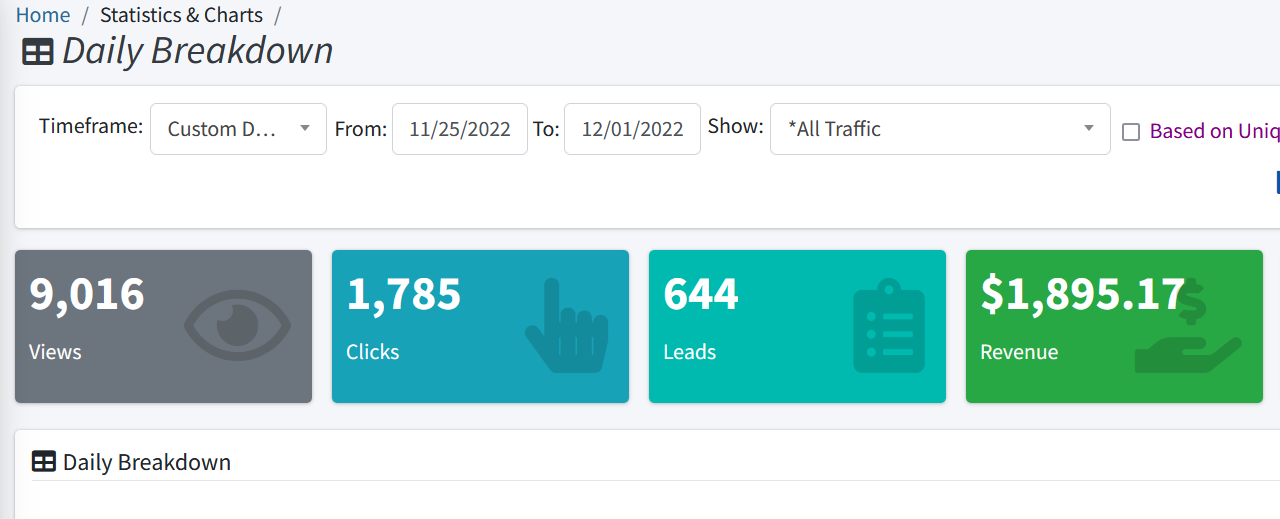
Task: Click the From date field 11/25/2022
Action: coord(460,129)
